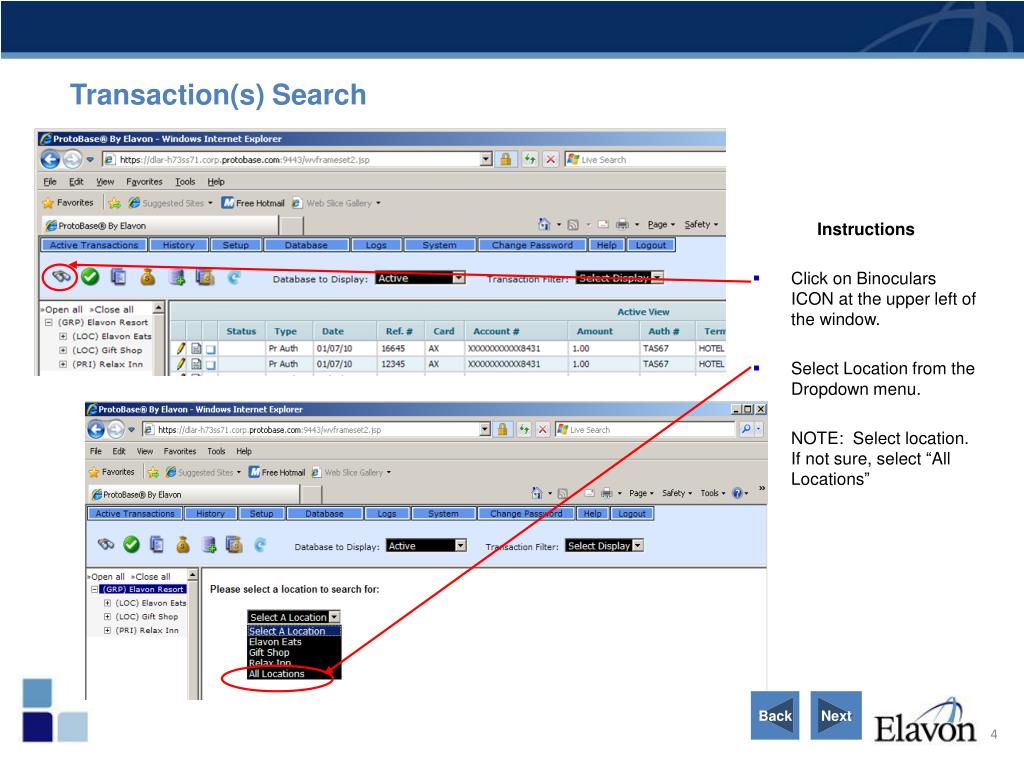
Task: Click the green checkmark icon in lower window
Action: click(131, 544)
